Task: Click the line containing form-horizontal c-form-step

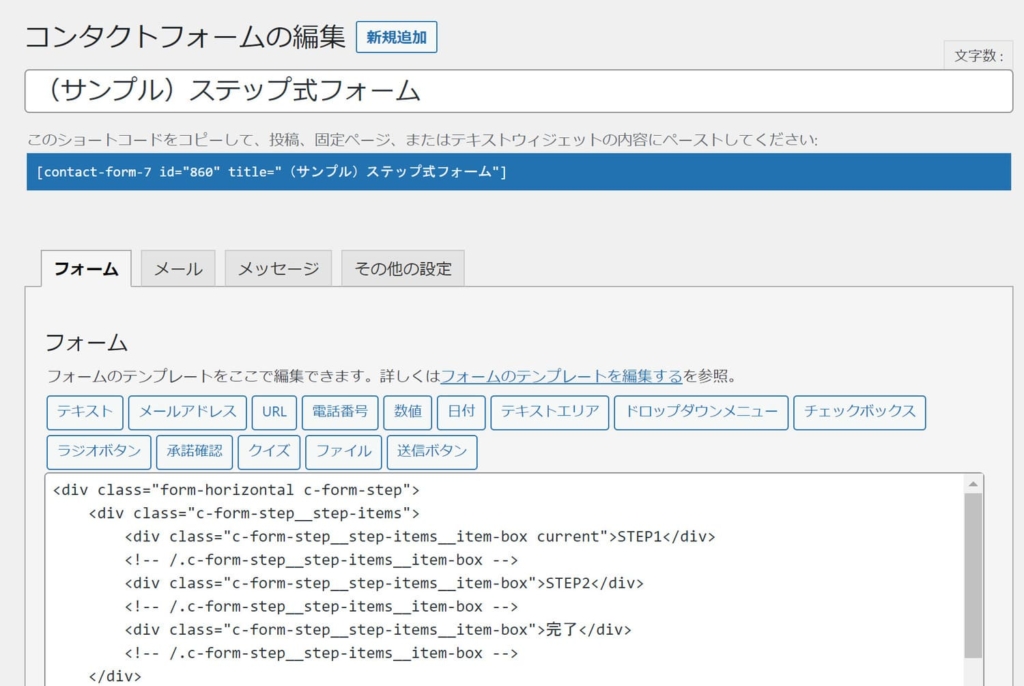Action: [x=236, y=490]
